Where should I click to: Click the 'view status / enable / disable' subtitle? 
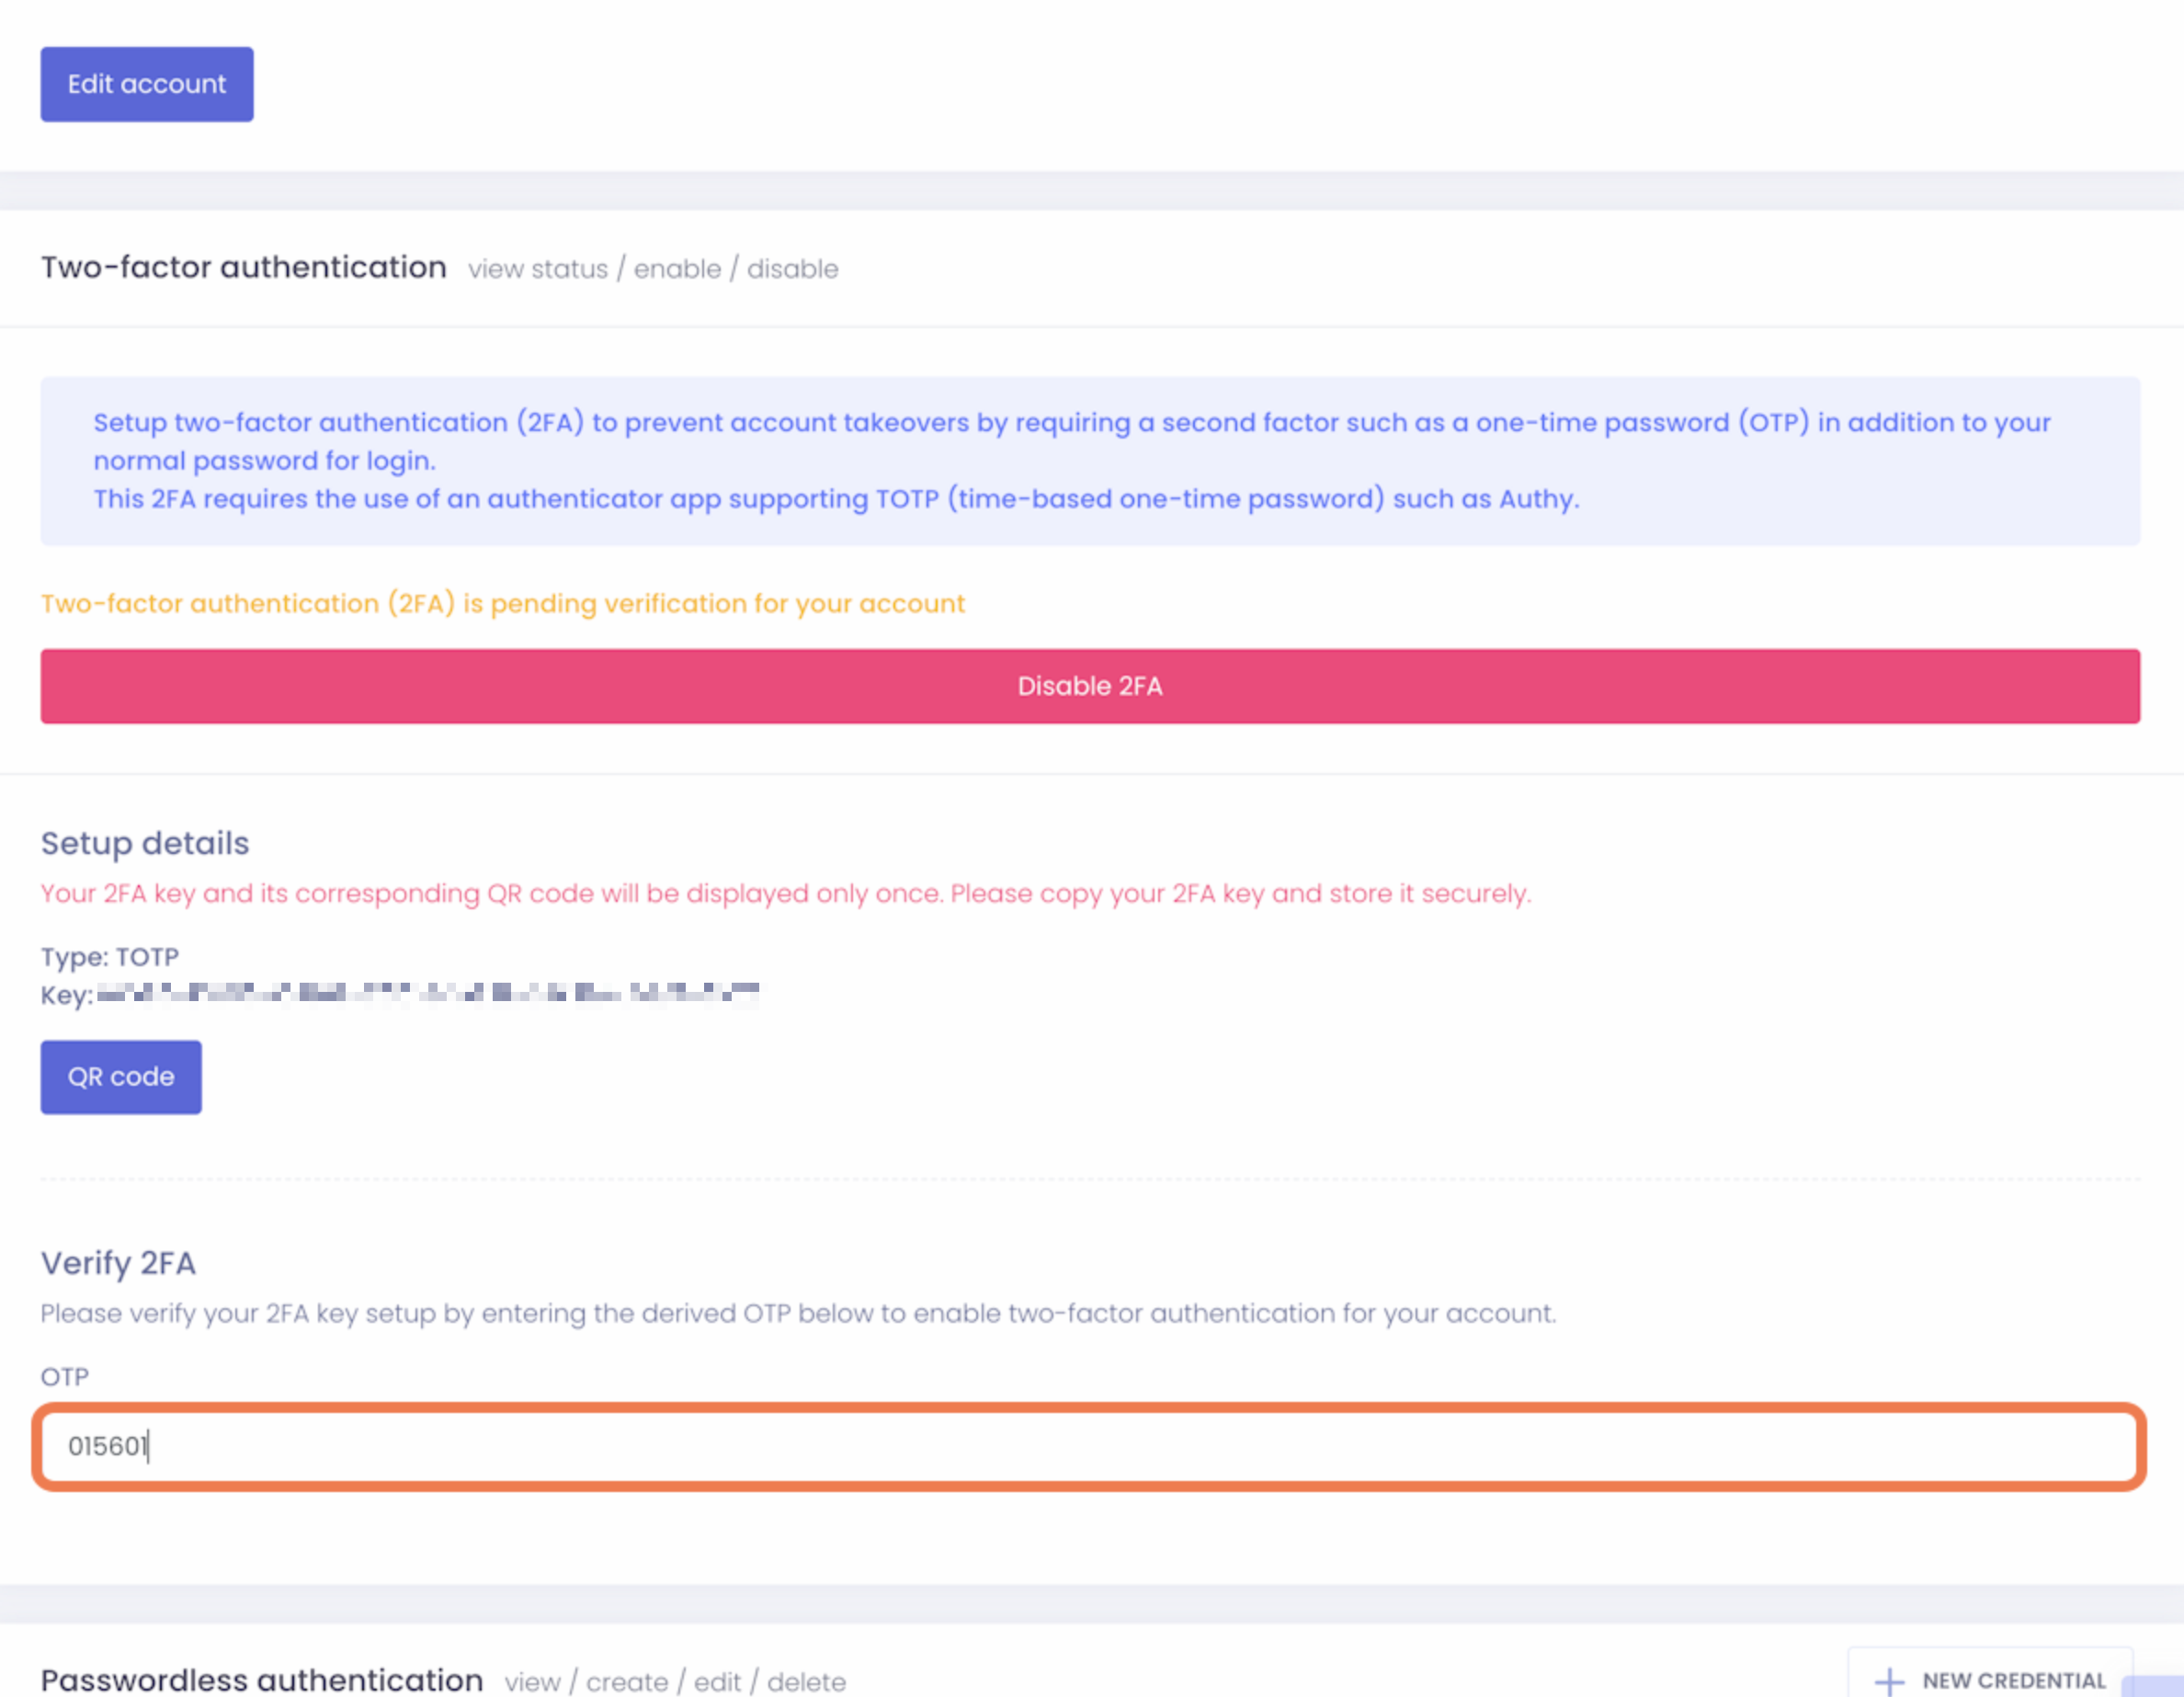[x=653, y=269]
